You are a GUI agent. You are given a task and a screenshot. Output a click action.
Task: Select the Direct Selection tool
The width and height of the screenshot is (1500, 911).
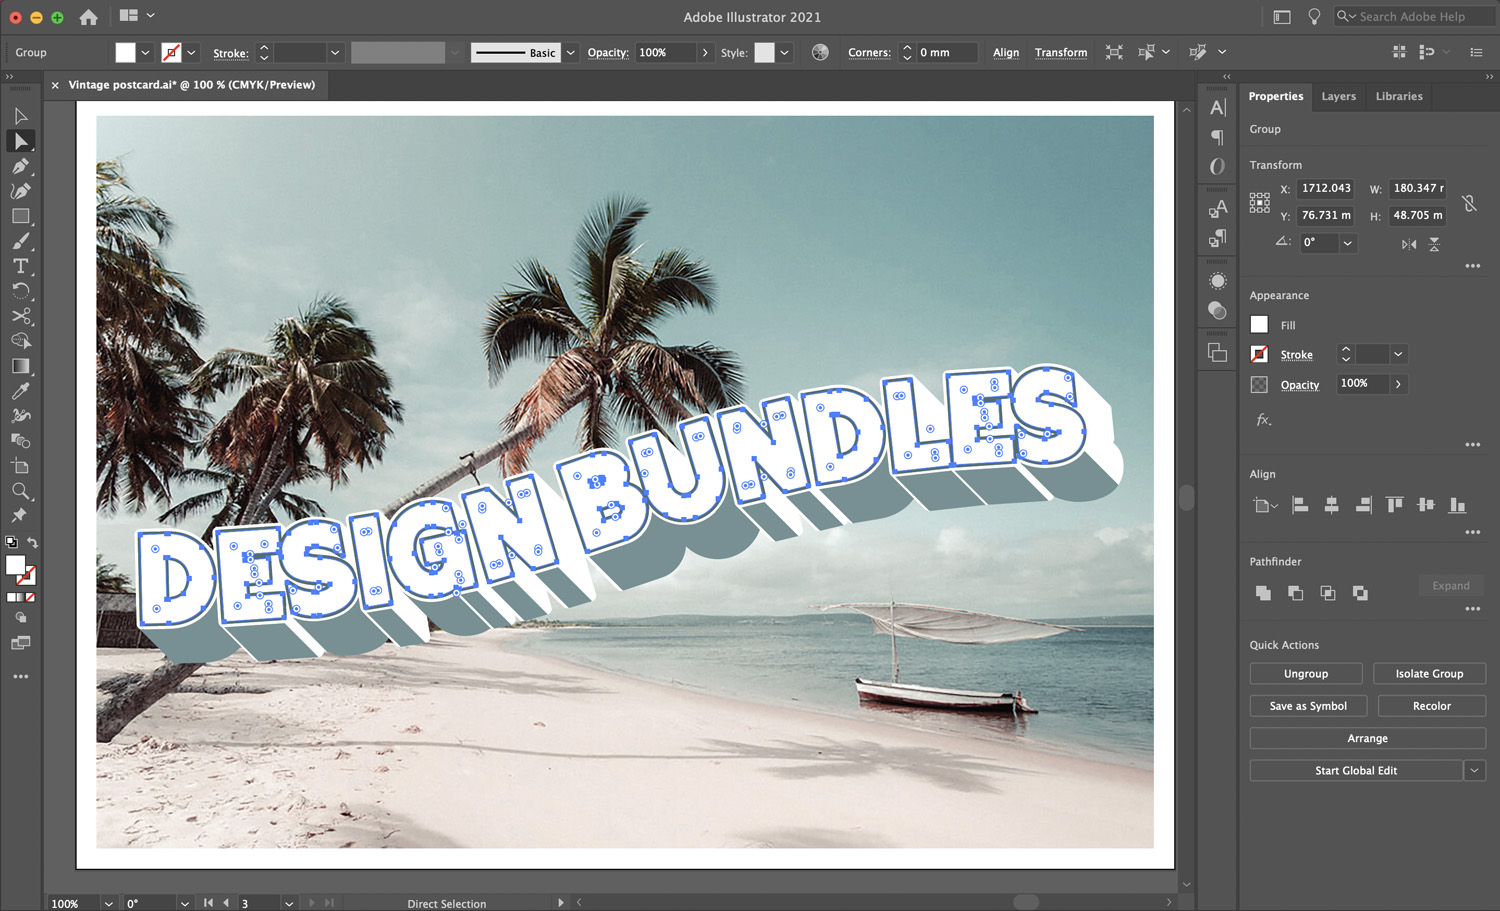[x=20, y=141]
